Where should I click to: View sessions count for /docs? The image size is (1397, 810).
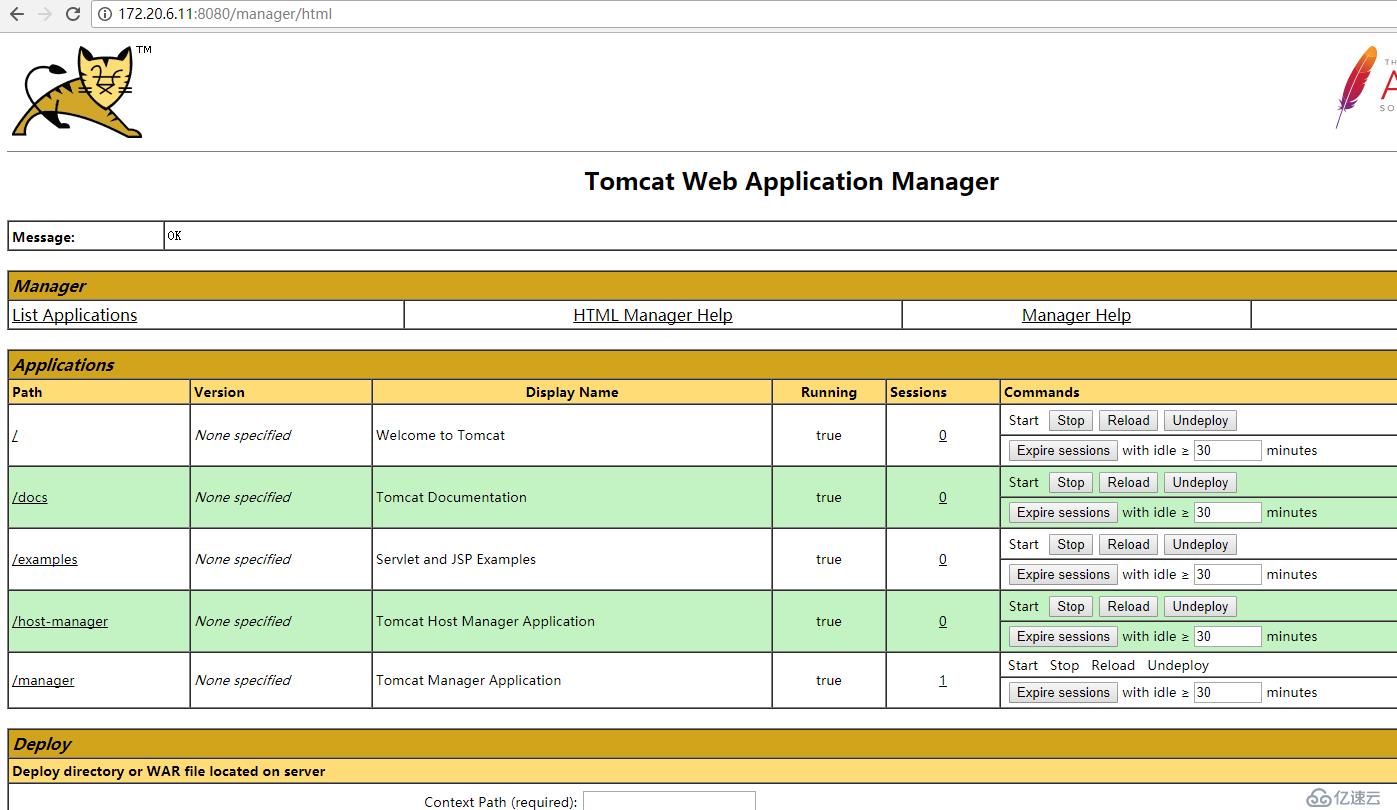943,497
